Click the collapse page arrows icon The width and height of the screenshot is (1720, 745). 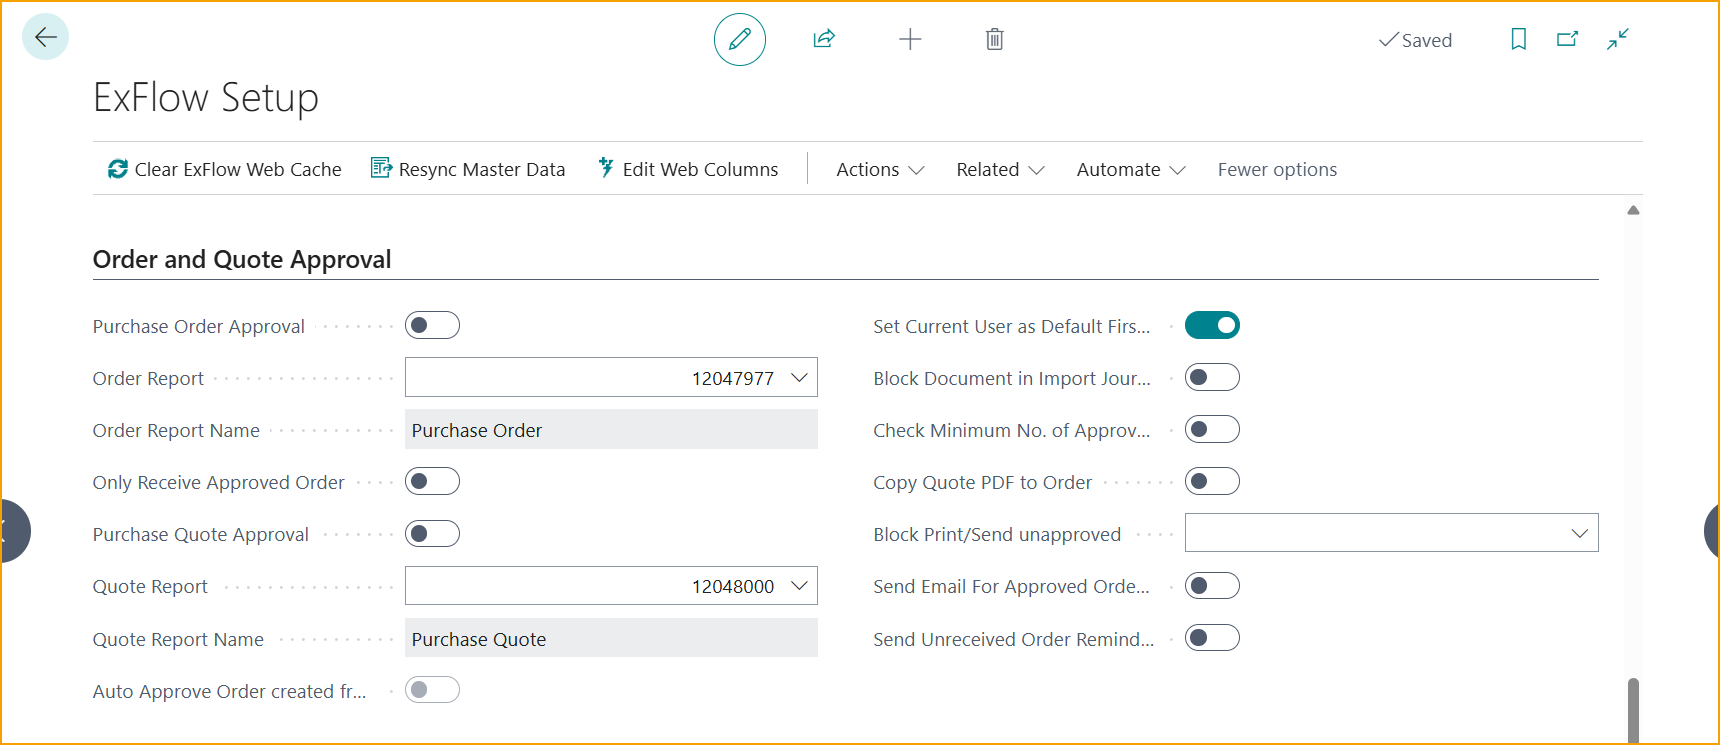click(x=1618, y=39)
